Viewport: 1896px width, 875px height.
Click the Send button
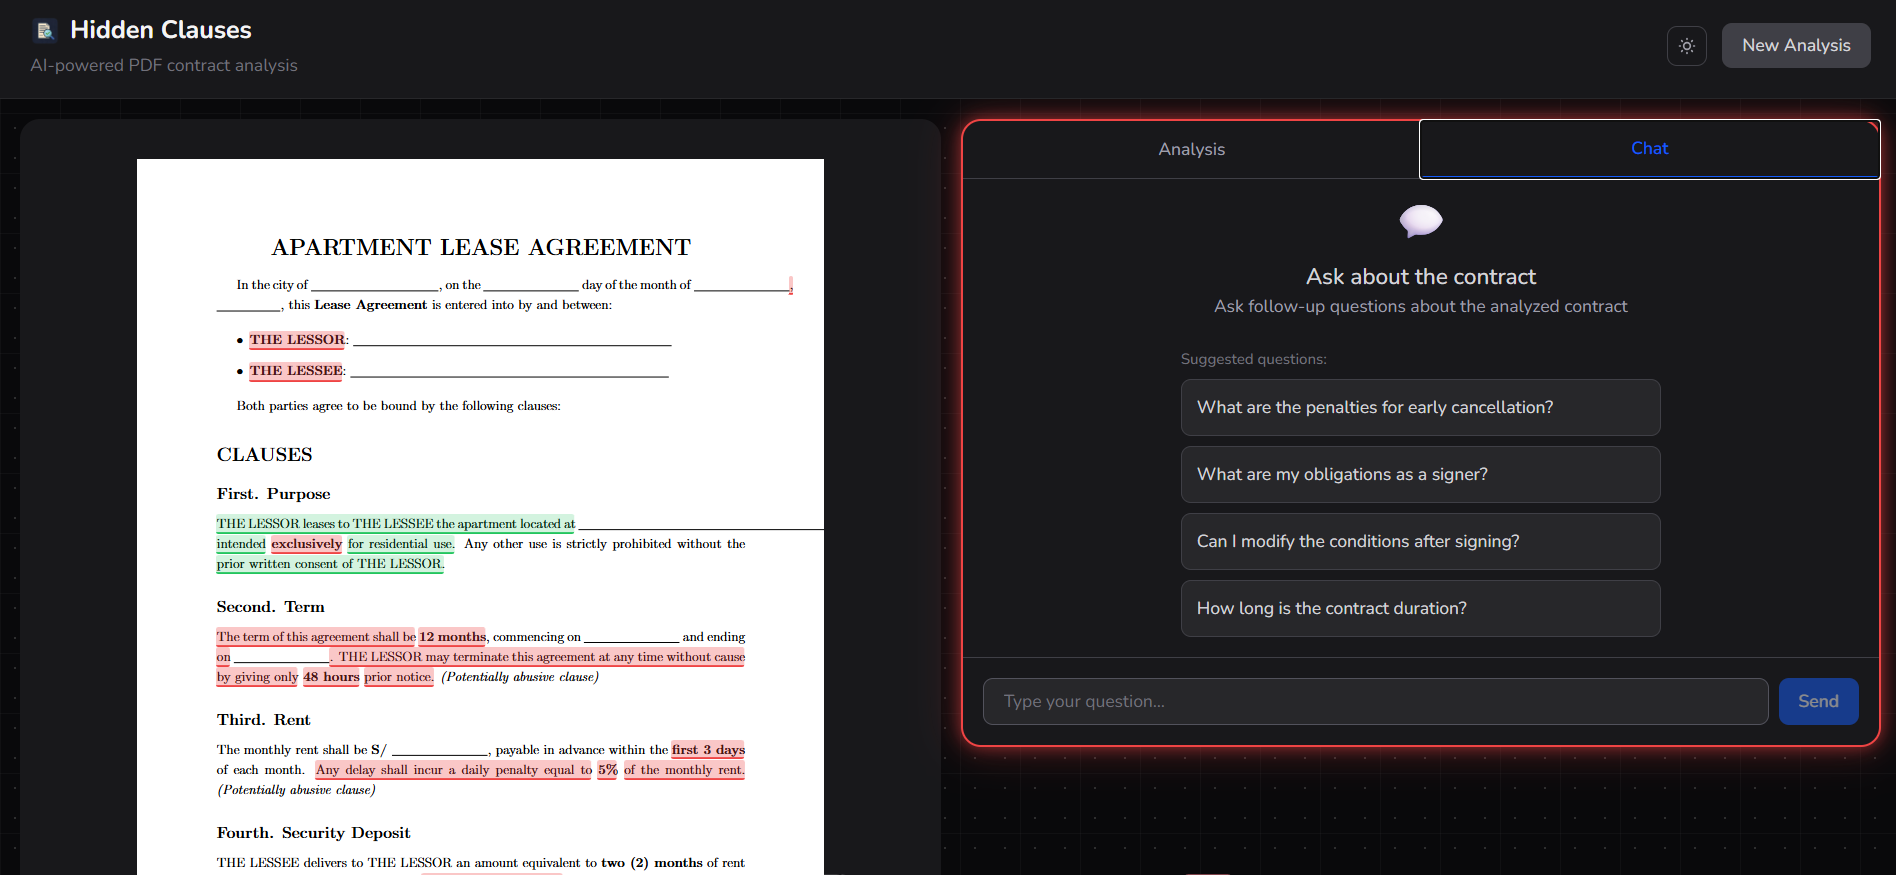pyautogui.click(x=1818, y=702)
